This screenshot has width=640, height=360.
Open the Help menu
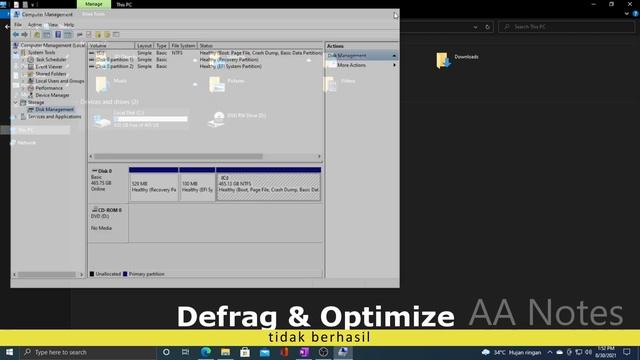click(x=69, y=25)
